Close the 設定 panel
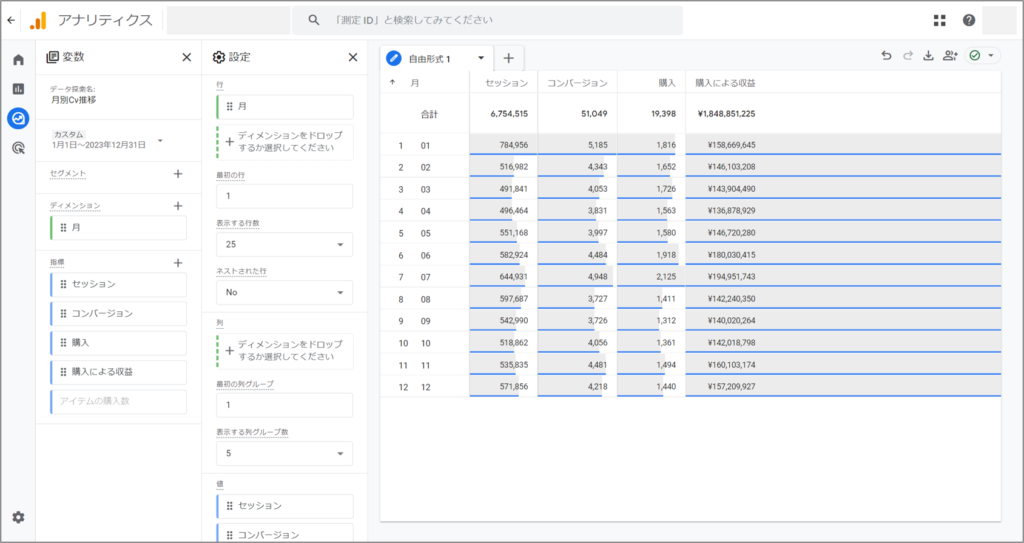 [353, 58]
